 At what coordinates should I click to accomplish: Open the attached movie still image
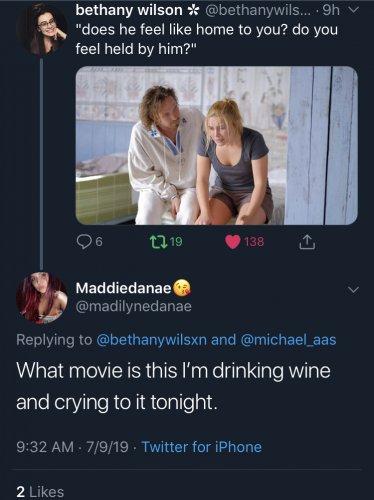coord(217,145)
